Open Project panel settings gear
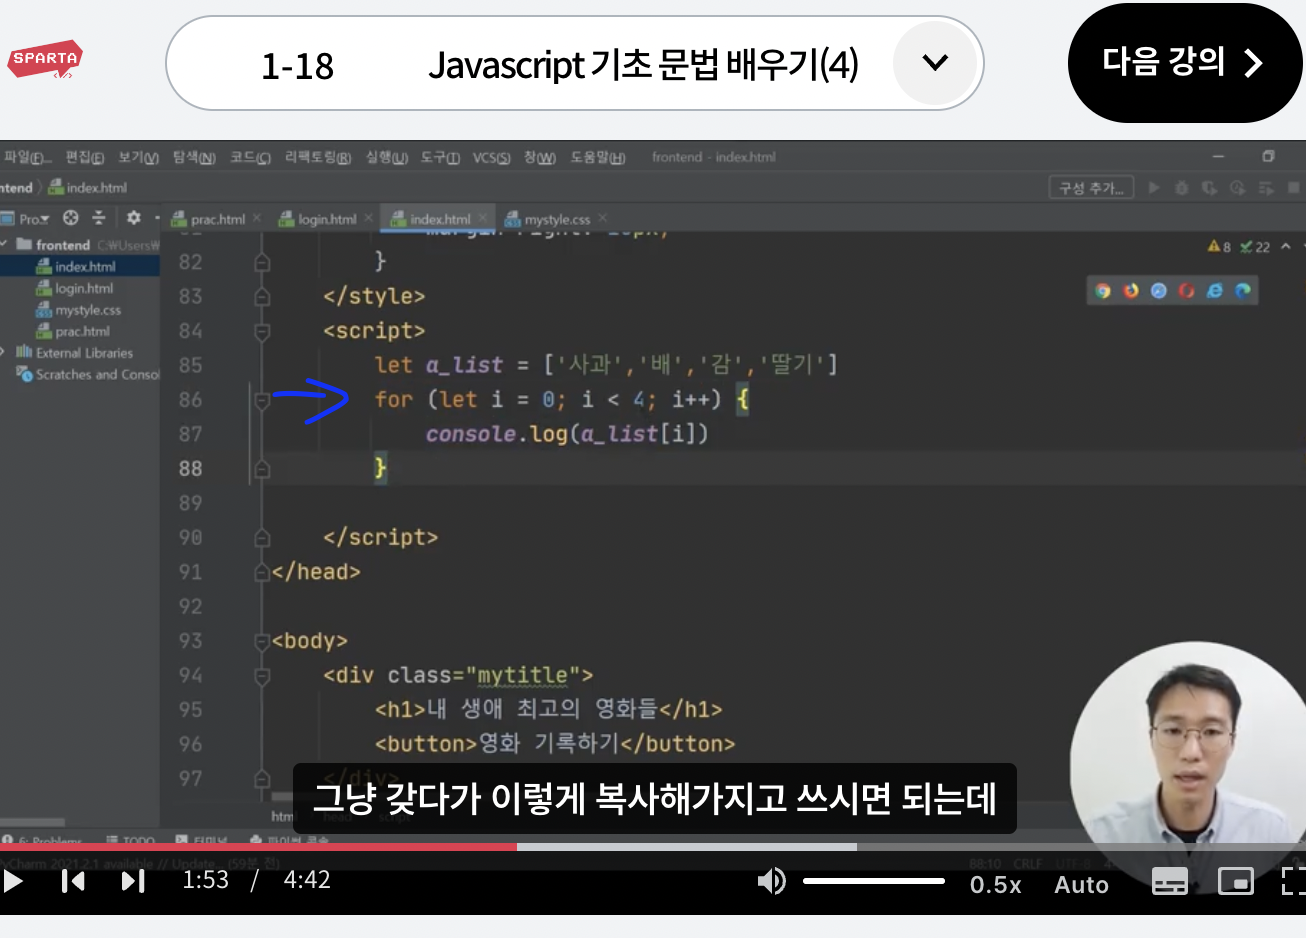This screenshot has width=1306, height=938. click(x=134, y=218)
